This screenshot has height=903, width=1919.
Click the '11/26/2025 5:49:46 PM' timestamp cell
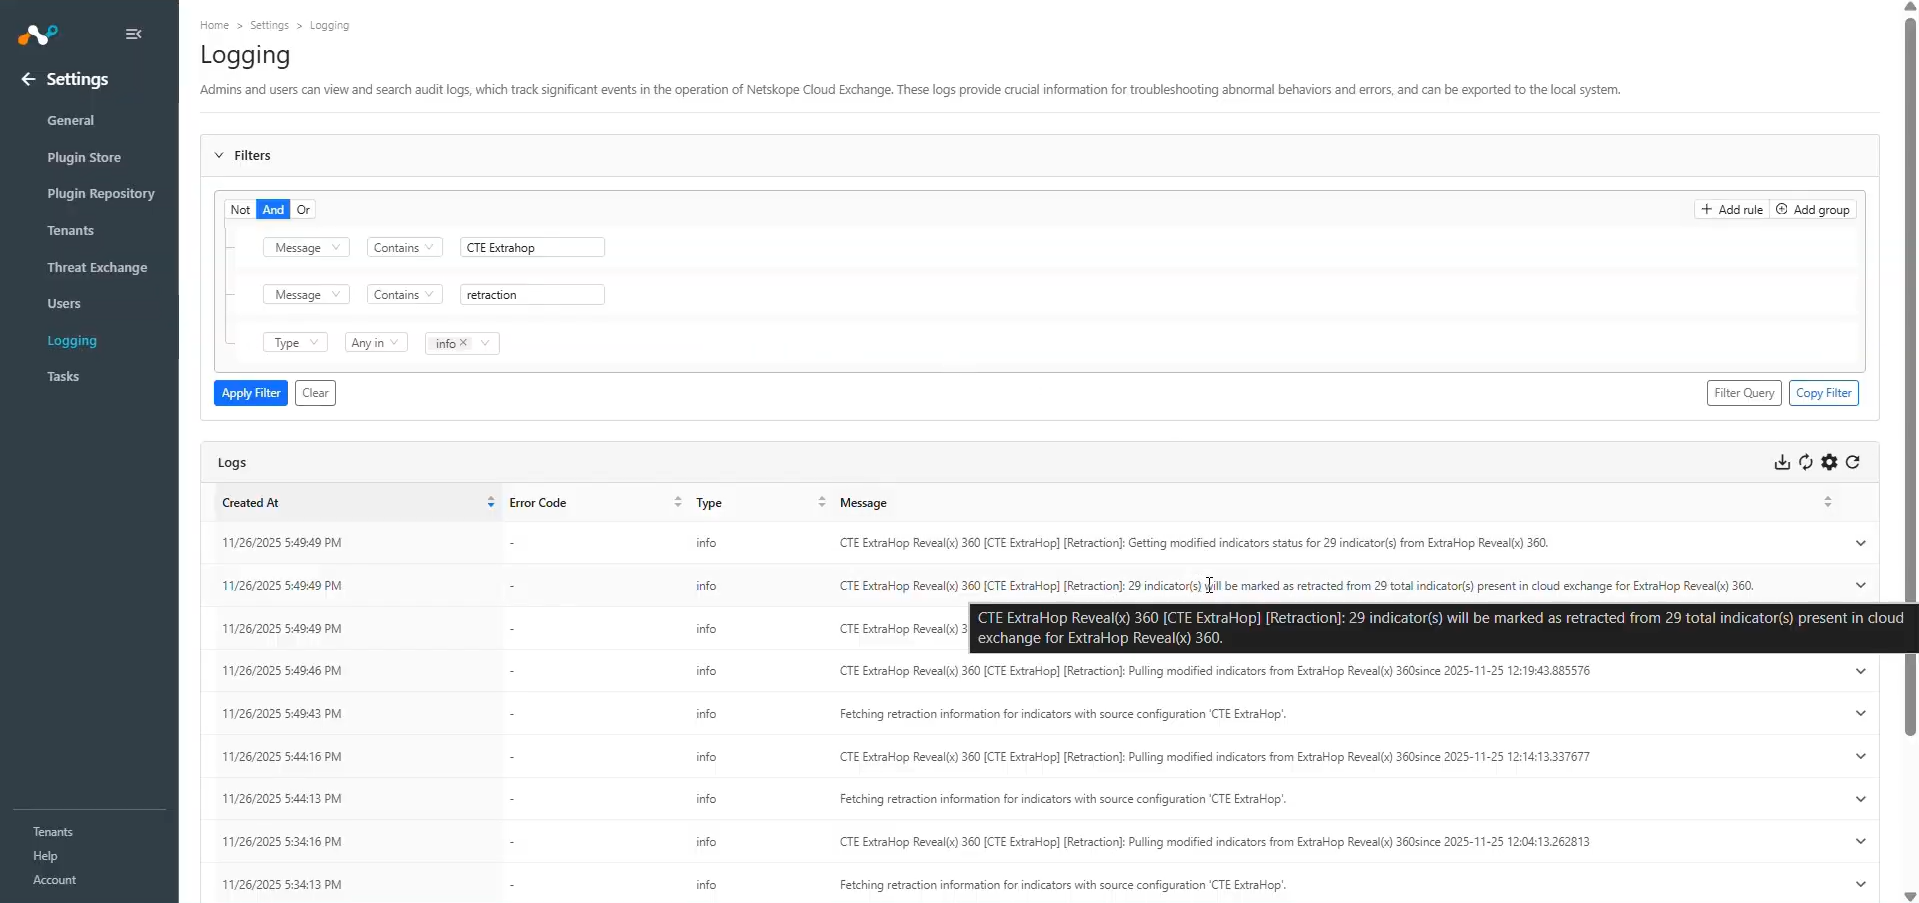point(282,671)
